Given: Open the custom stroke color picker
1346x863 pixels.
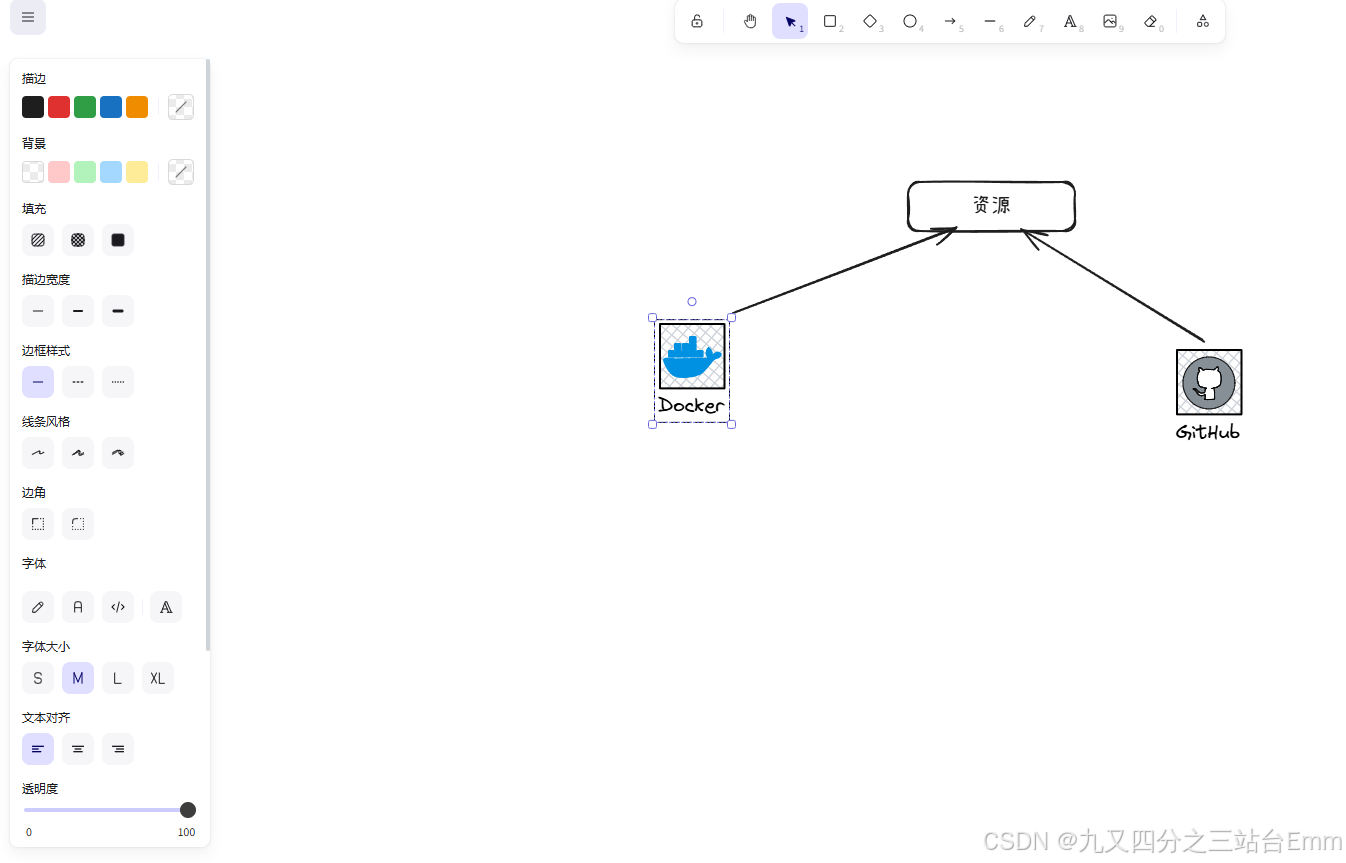Looking at the screenshot, I should 181,107.
